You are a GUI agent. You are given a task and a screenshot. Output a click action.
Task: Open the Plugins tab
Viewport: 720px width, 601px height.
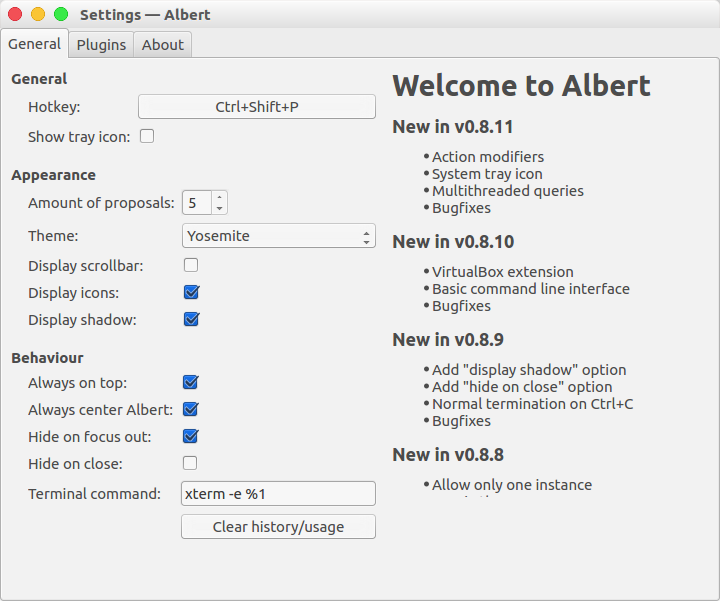[x=101, y=45]
